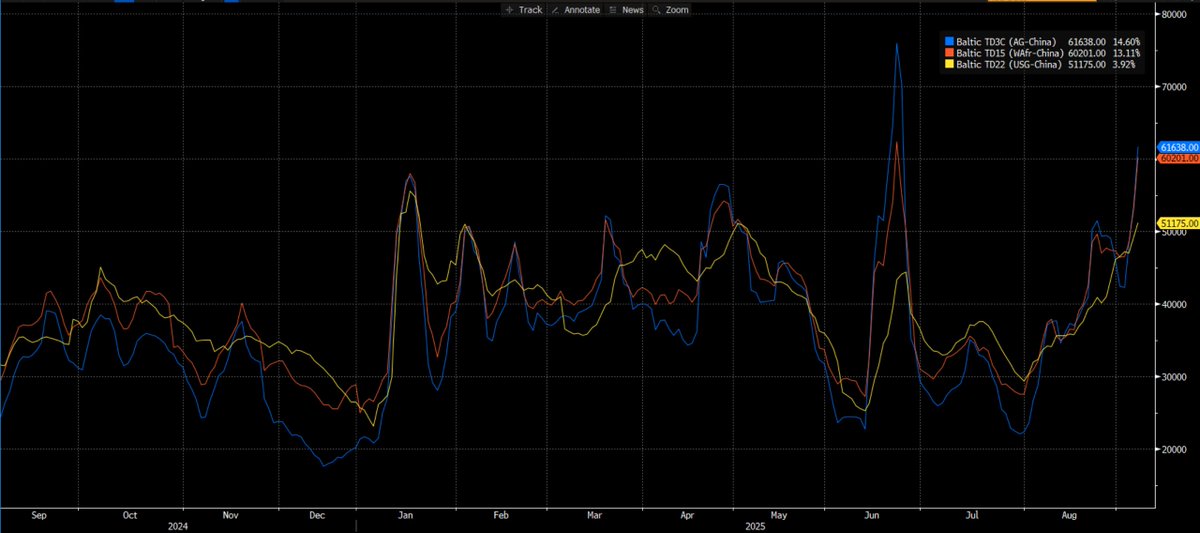Image resolution: width=1200 pixels, height=533 pixels.
Task: Click the Feb month label on the time axis
Action: [x=502, y=515]
